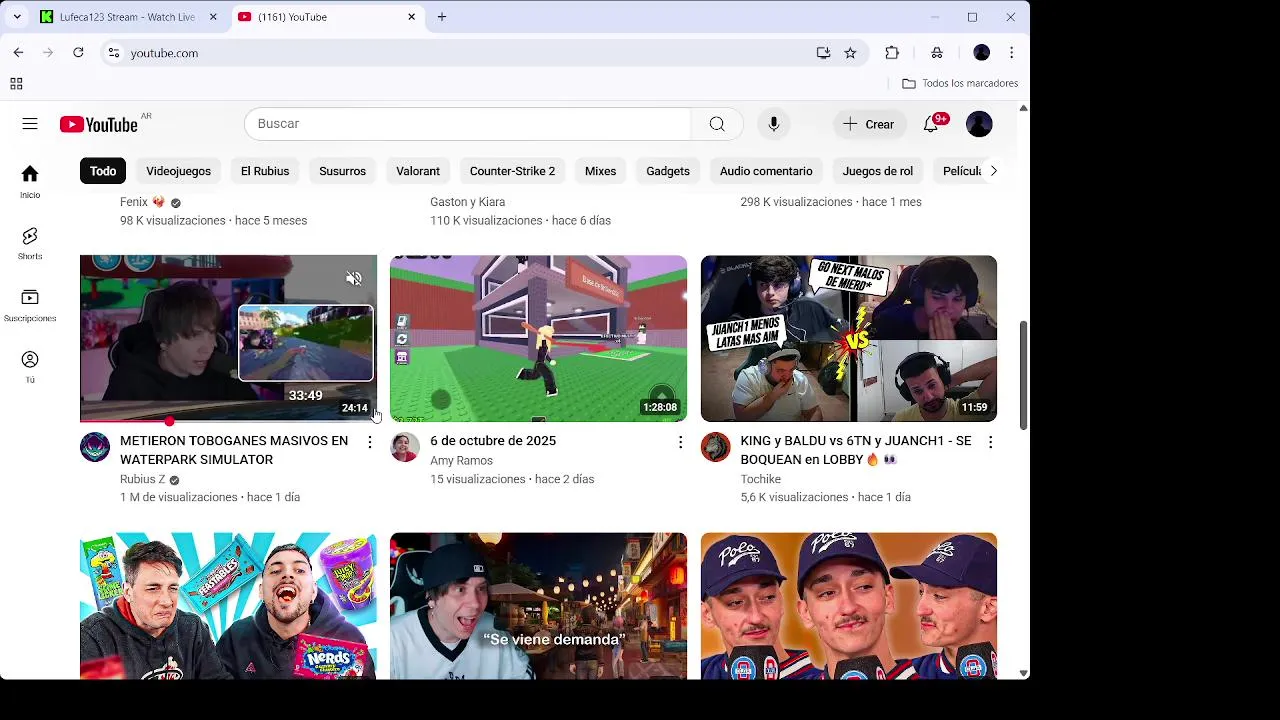Open KING y BALDU vs 6TN title
1280x720 pixels.
tap(856, 450)
